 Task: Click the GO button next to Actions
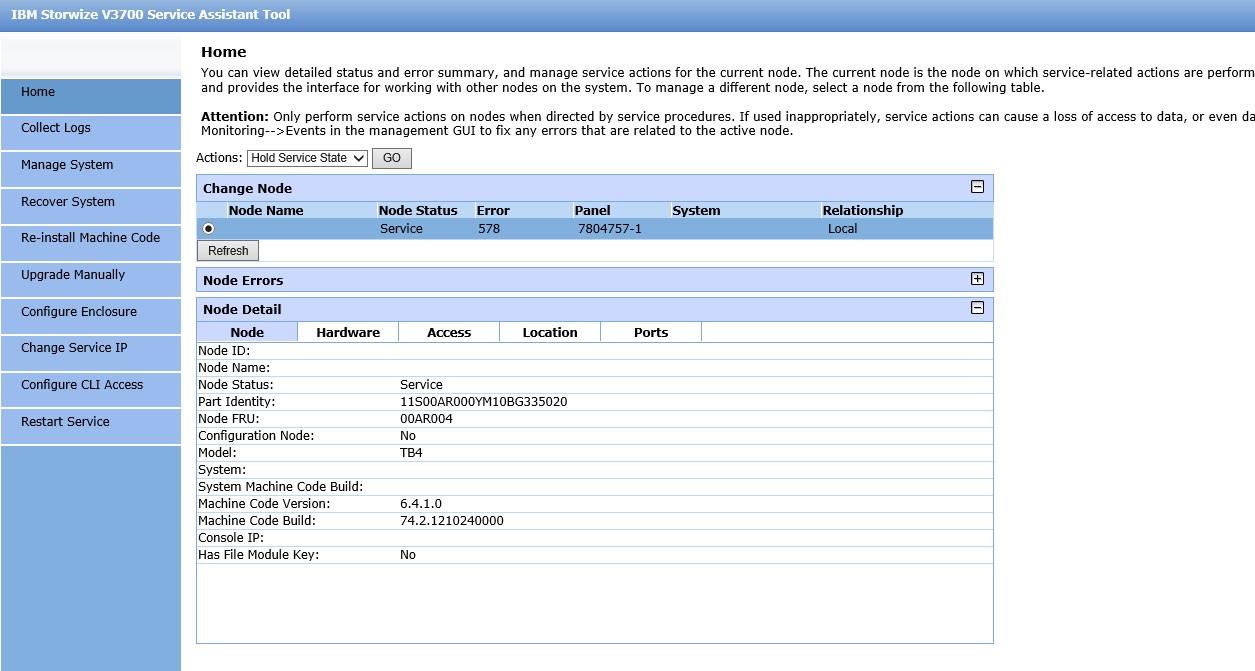391,157
